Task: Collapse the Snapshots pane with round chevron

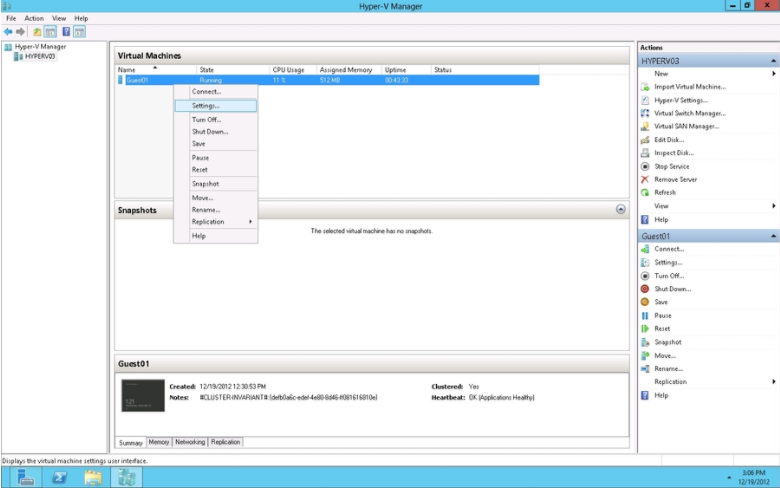Action: (620, 209)
